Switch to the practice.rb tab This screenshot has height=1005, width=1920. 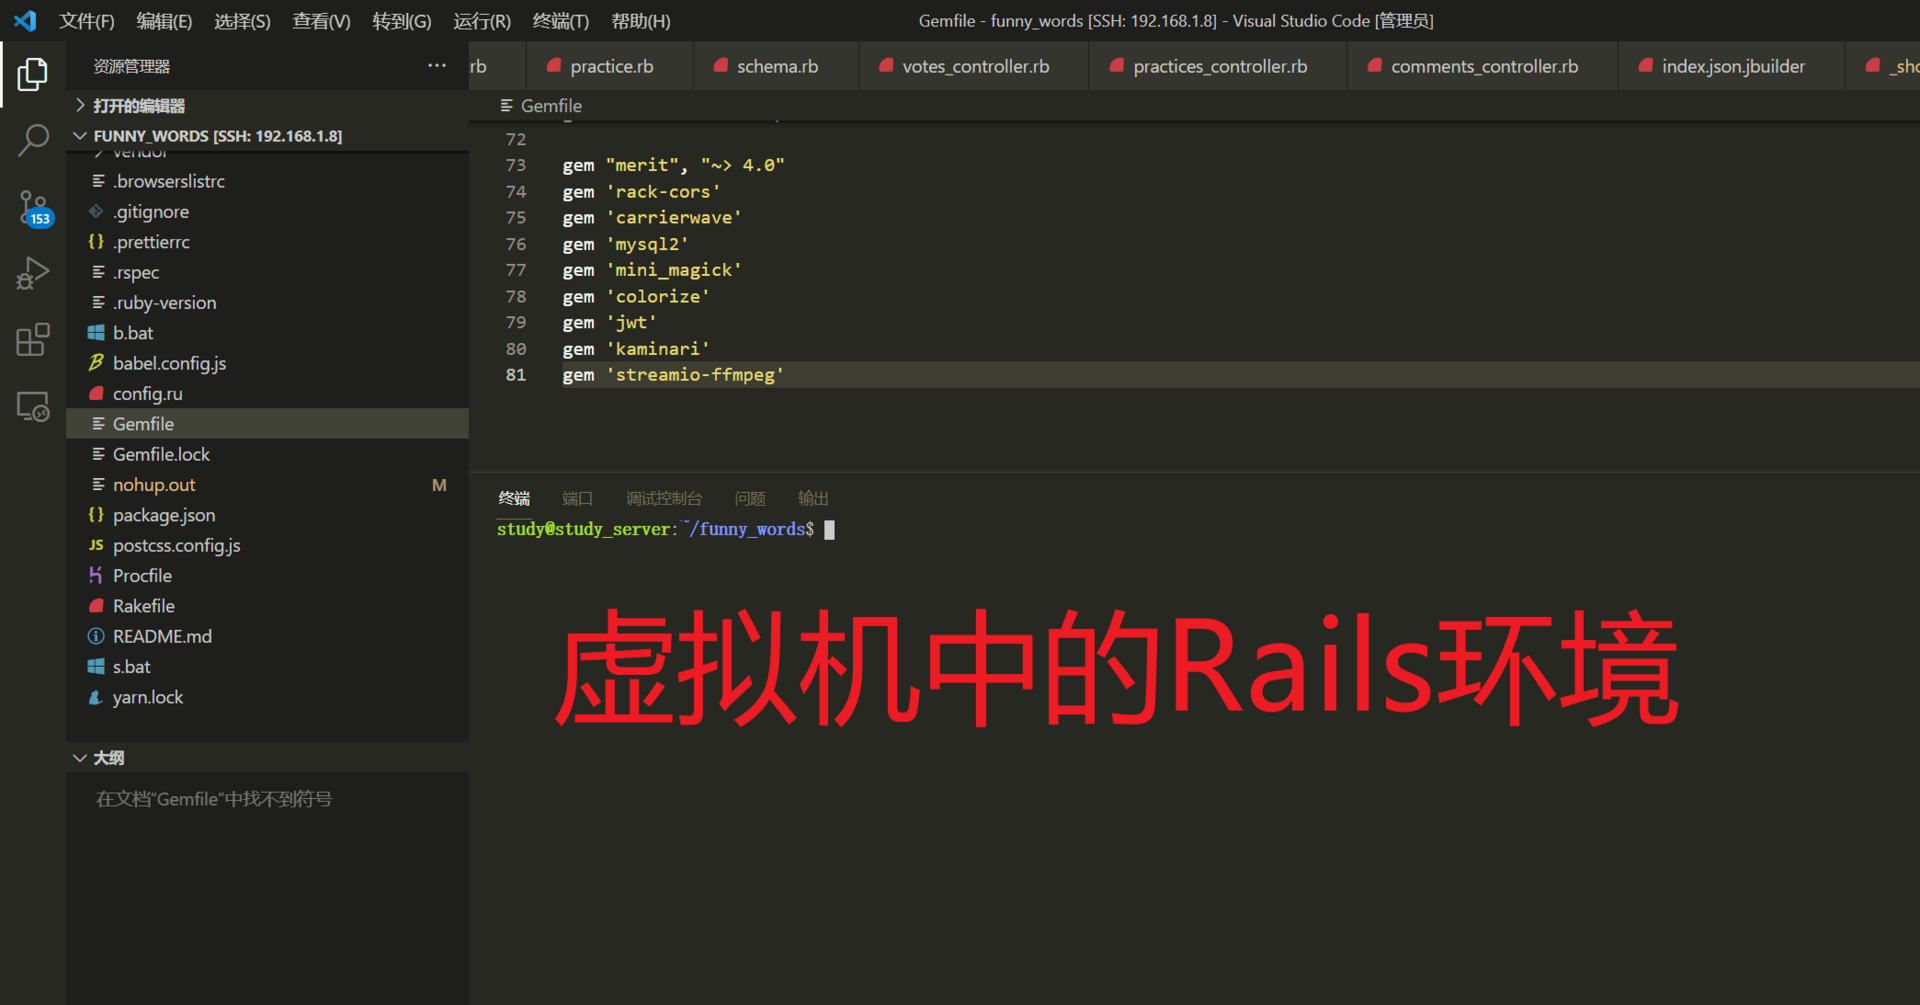pyautogui.click(x=609, y=66)
